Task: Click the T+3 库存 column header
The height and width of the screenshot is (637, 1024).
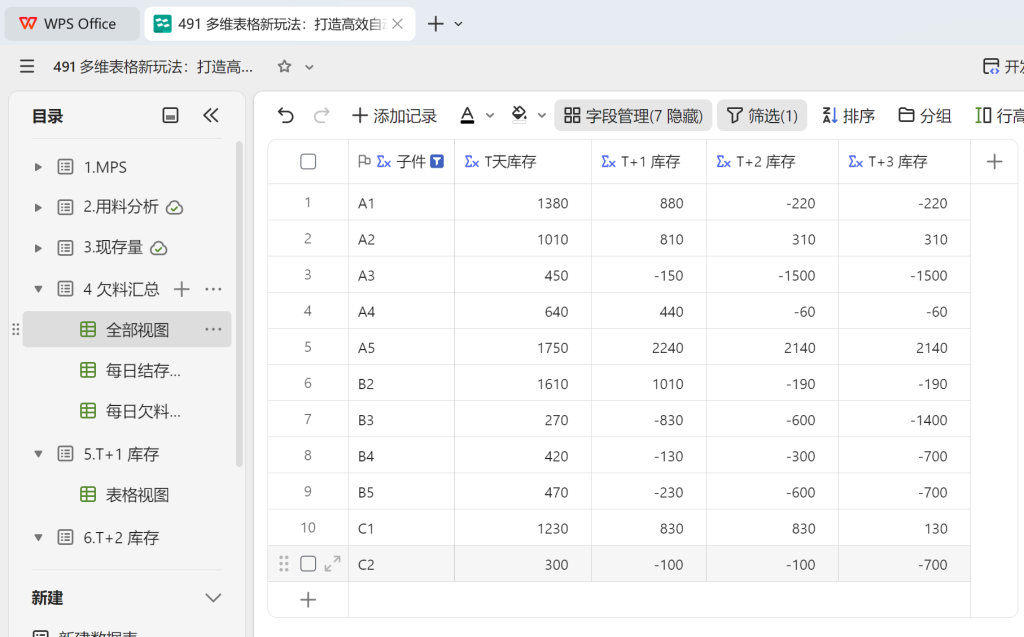Action: point(904,161)
